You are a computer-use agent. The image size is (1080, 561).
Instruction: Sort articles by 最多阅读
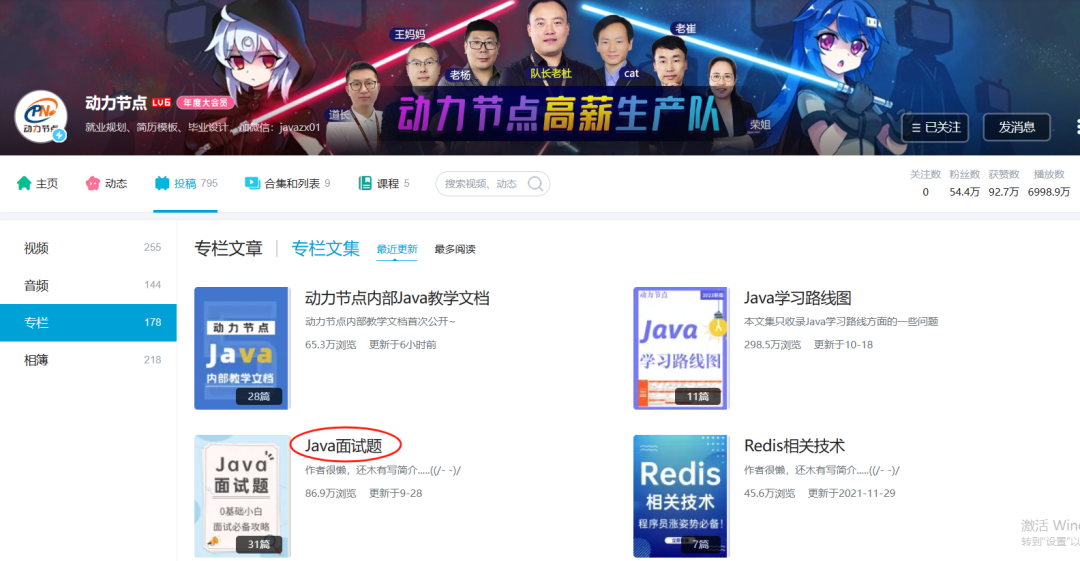pyautogui.click(x=454, y=249)
